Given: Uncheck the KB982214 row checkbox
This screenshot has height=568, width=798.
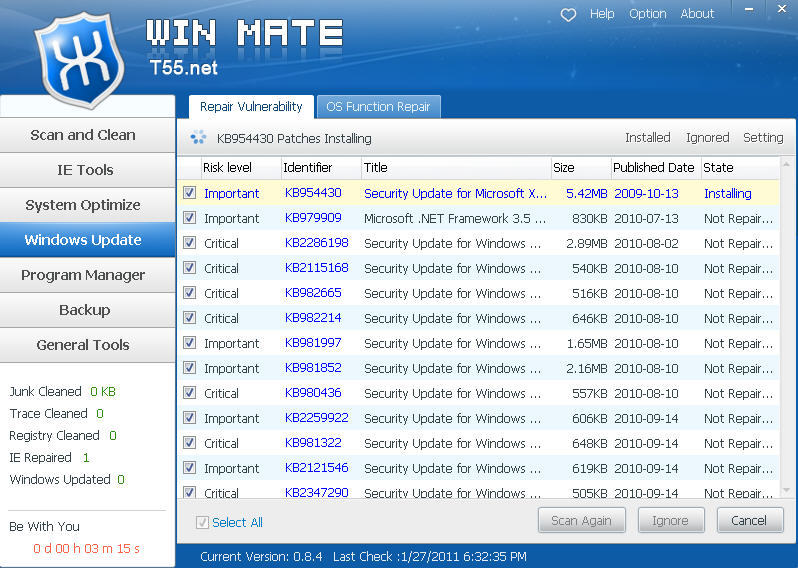Looking at the screenshot, I should pyautogui.click(x=189, y=317).
